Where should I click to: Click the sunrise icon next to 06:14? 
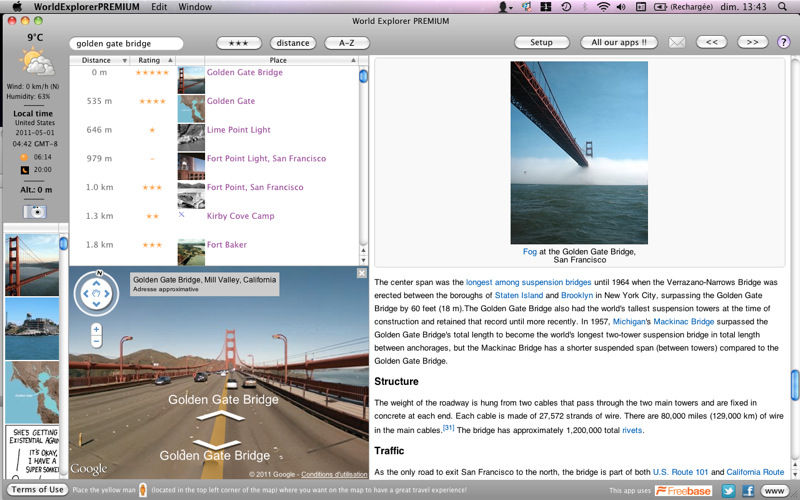(x=24, y=157)
